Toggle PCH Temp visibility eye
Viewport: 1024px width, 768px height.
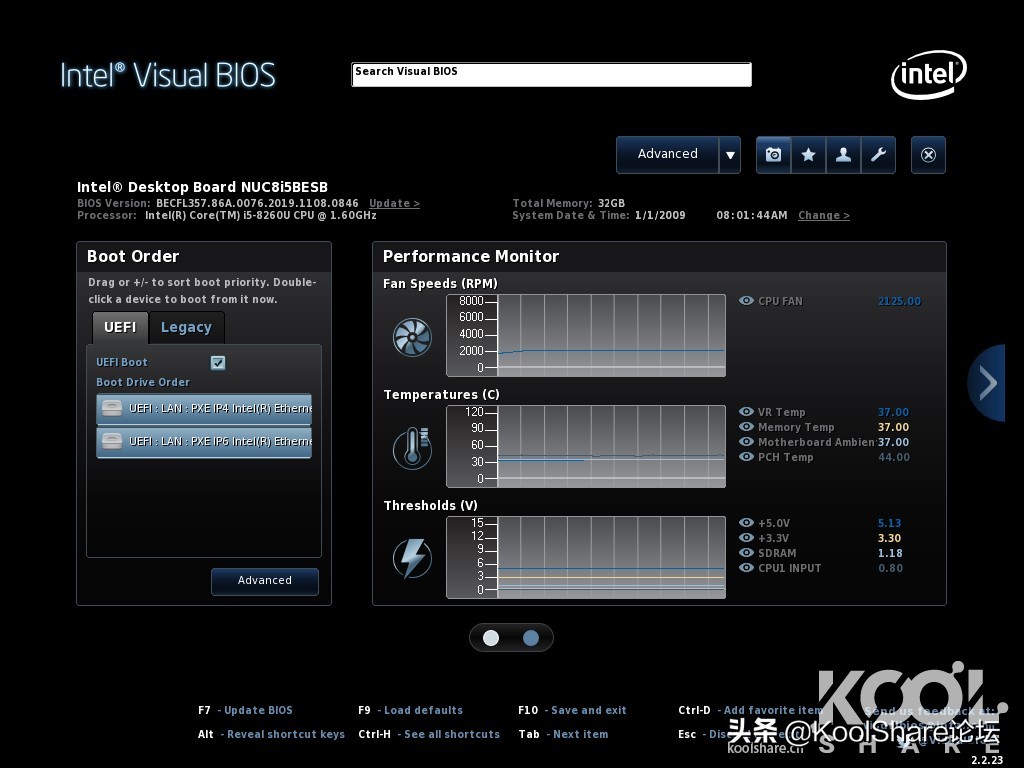[x=746, y=456]
